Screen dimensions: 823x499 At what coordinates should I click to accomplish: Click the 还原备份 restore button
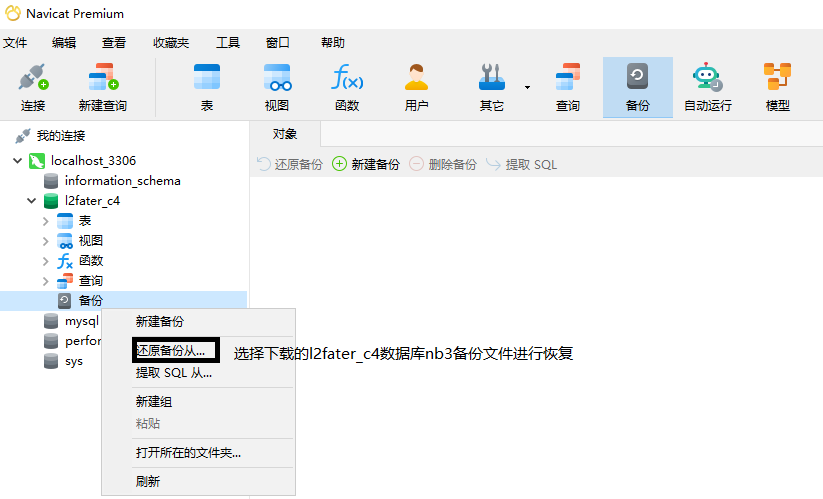coord(290,165)
